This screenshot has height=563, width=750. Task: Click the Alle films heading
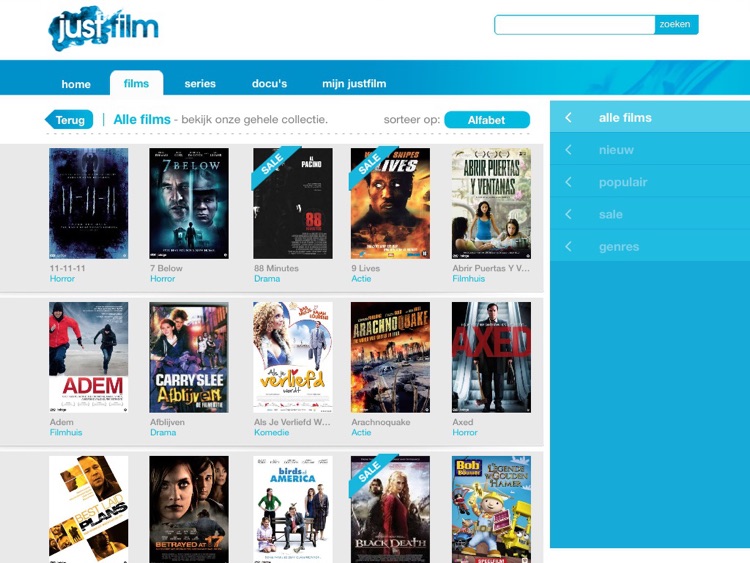click(142, 120)
